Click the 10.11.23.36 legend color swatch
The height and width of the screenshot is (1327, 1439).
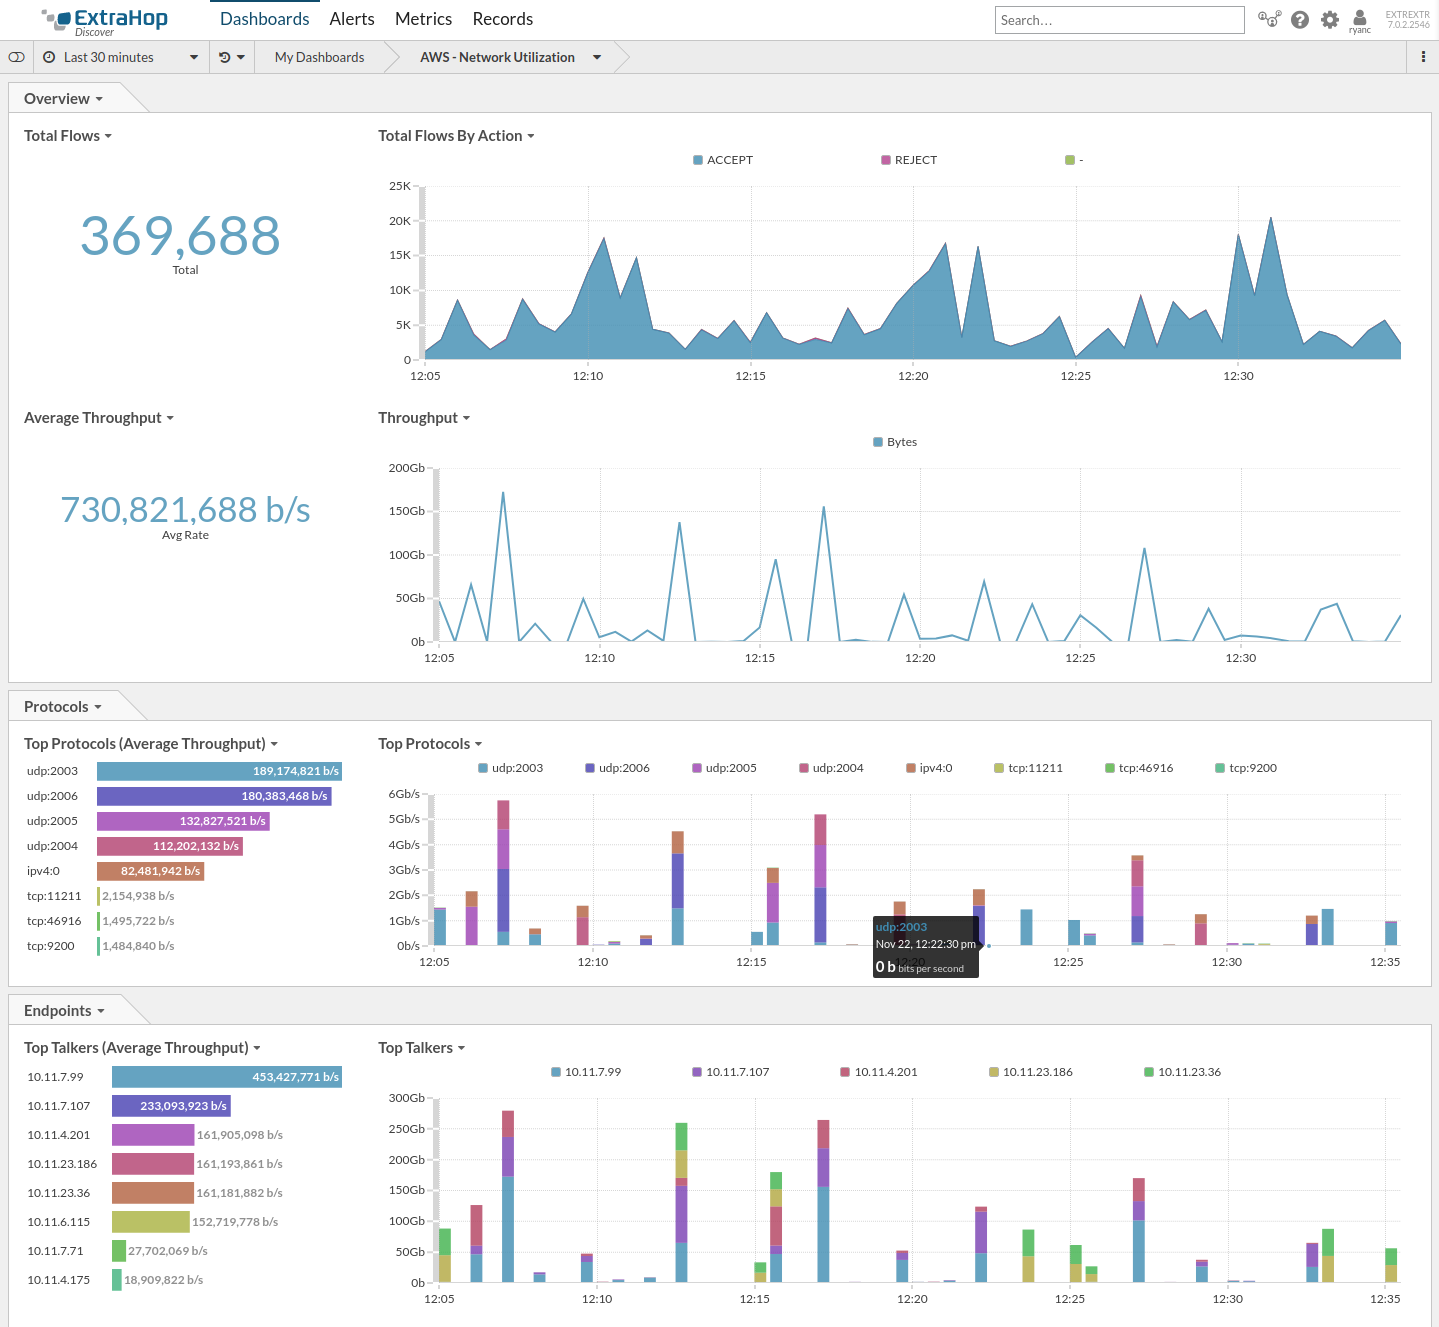[1149, 1072]
